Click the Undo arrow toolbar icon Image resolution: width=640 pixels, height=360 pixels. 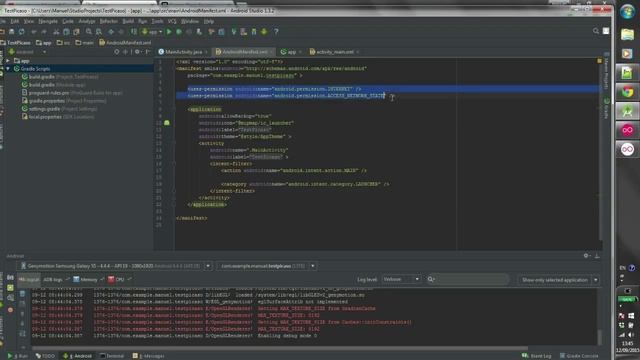(34, 31)
